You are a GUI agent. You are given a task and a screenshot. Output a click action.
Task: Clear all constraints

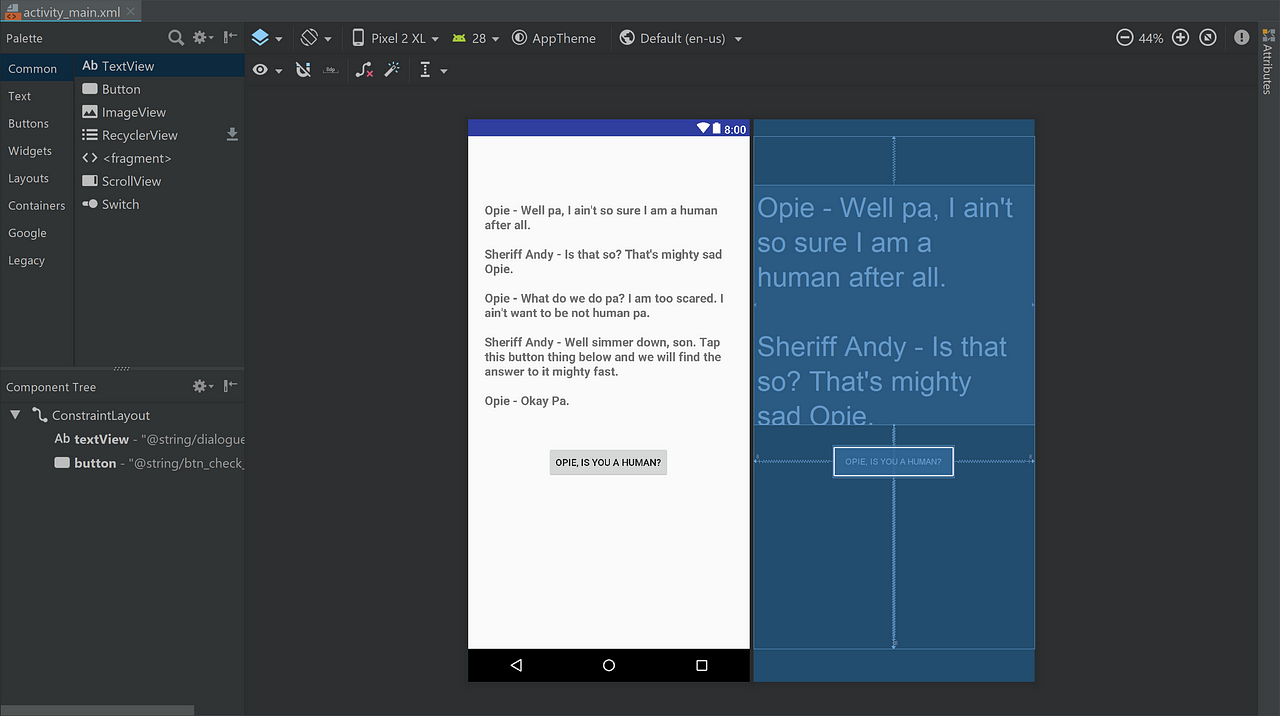coord(364,70)
